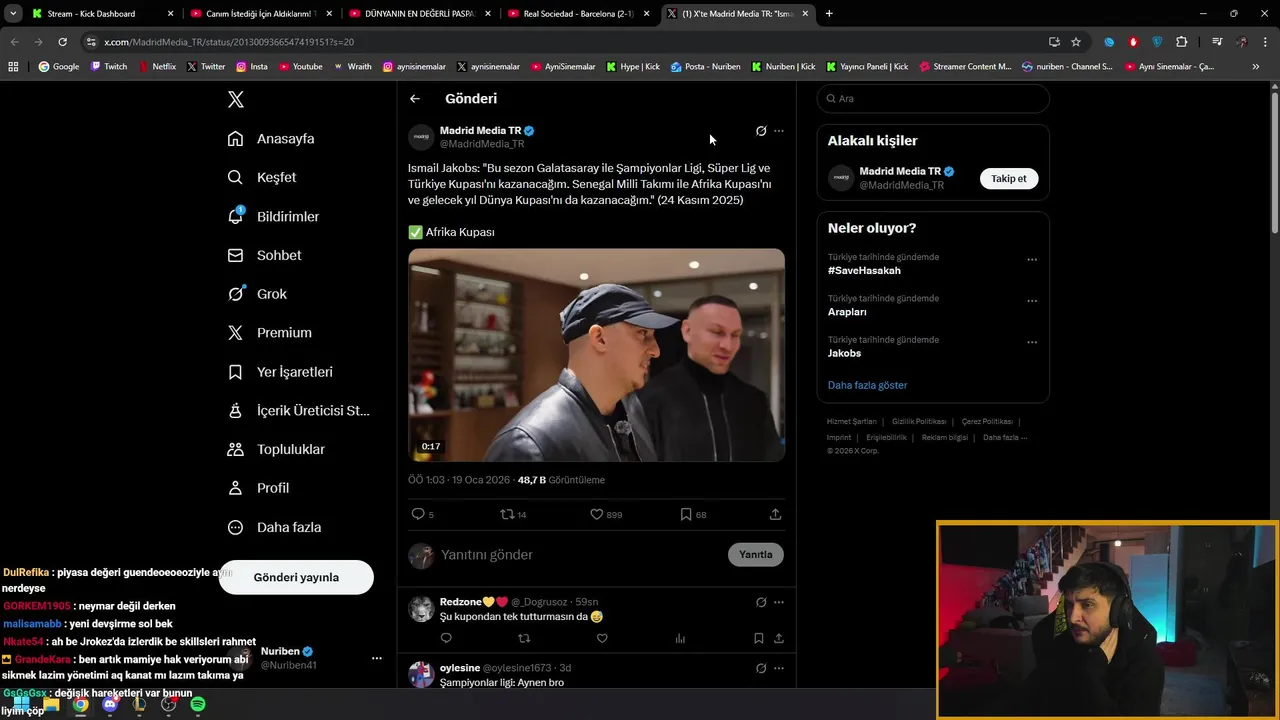Open tab search dropdown arrow
Viewport: 1280px width, 720px height.
pos(13,14)
